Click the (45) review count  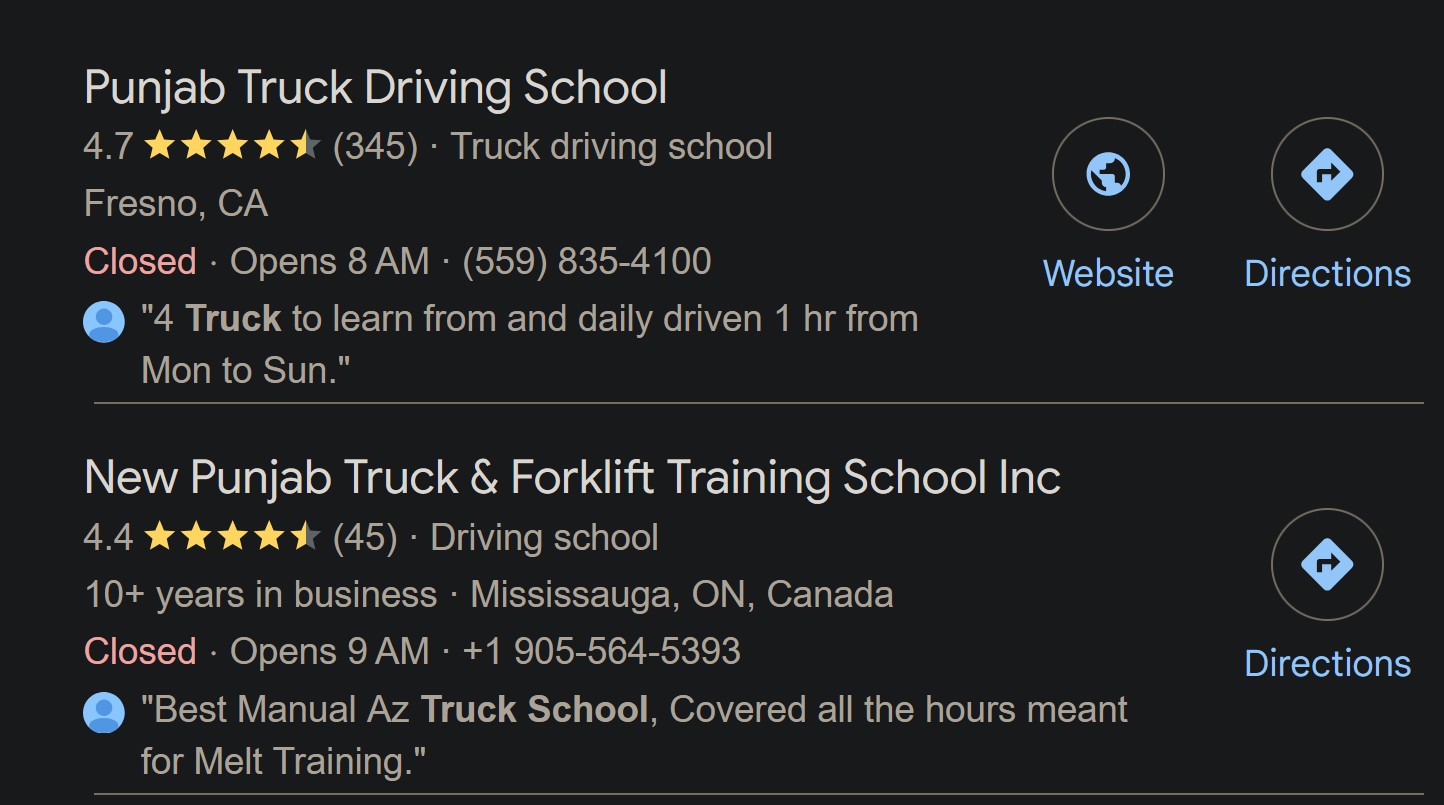365,538
